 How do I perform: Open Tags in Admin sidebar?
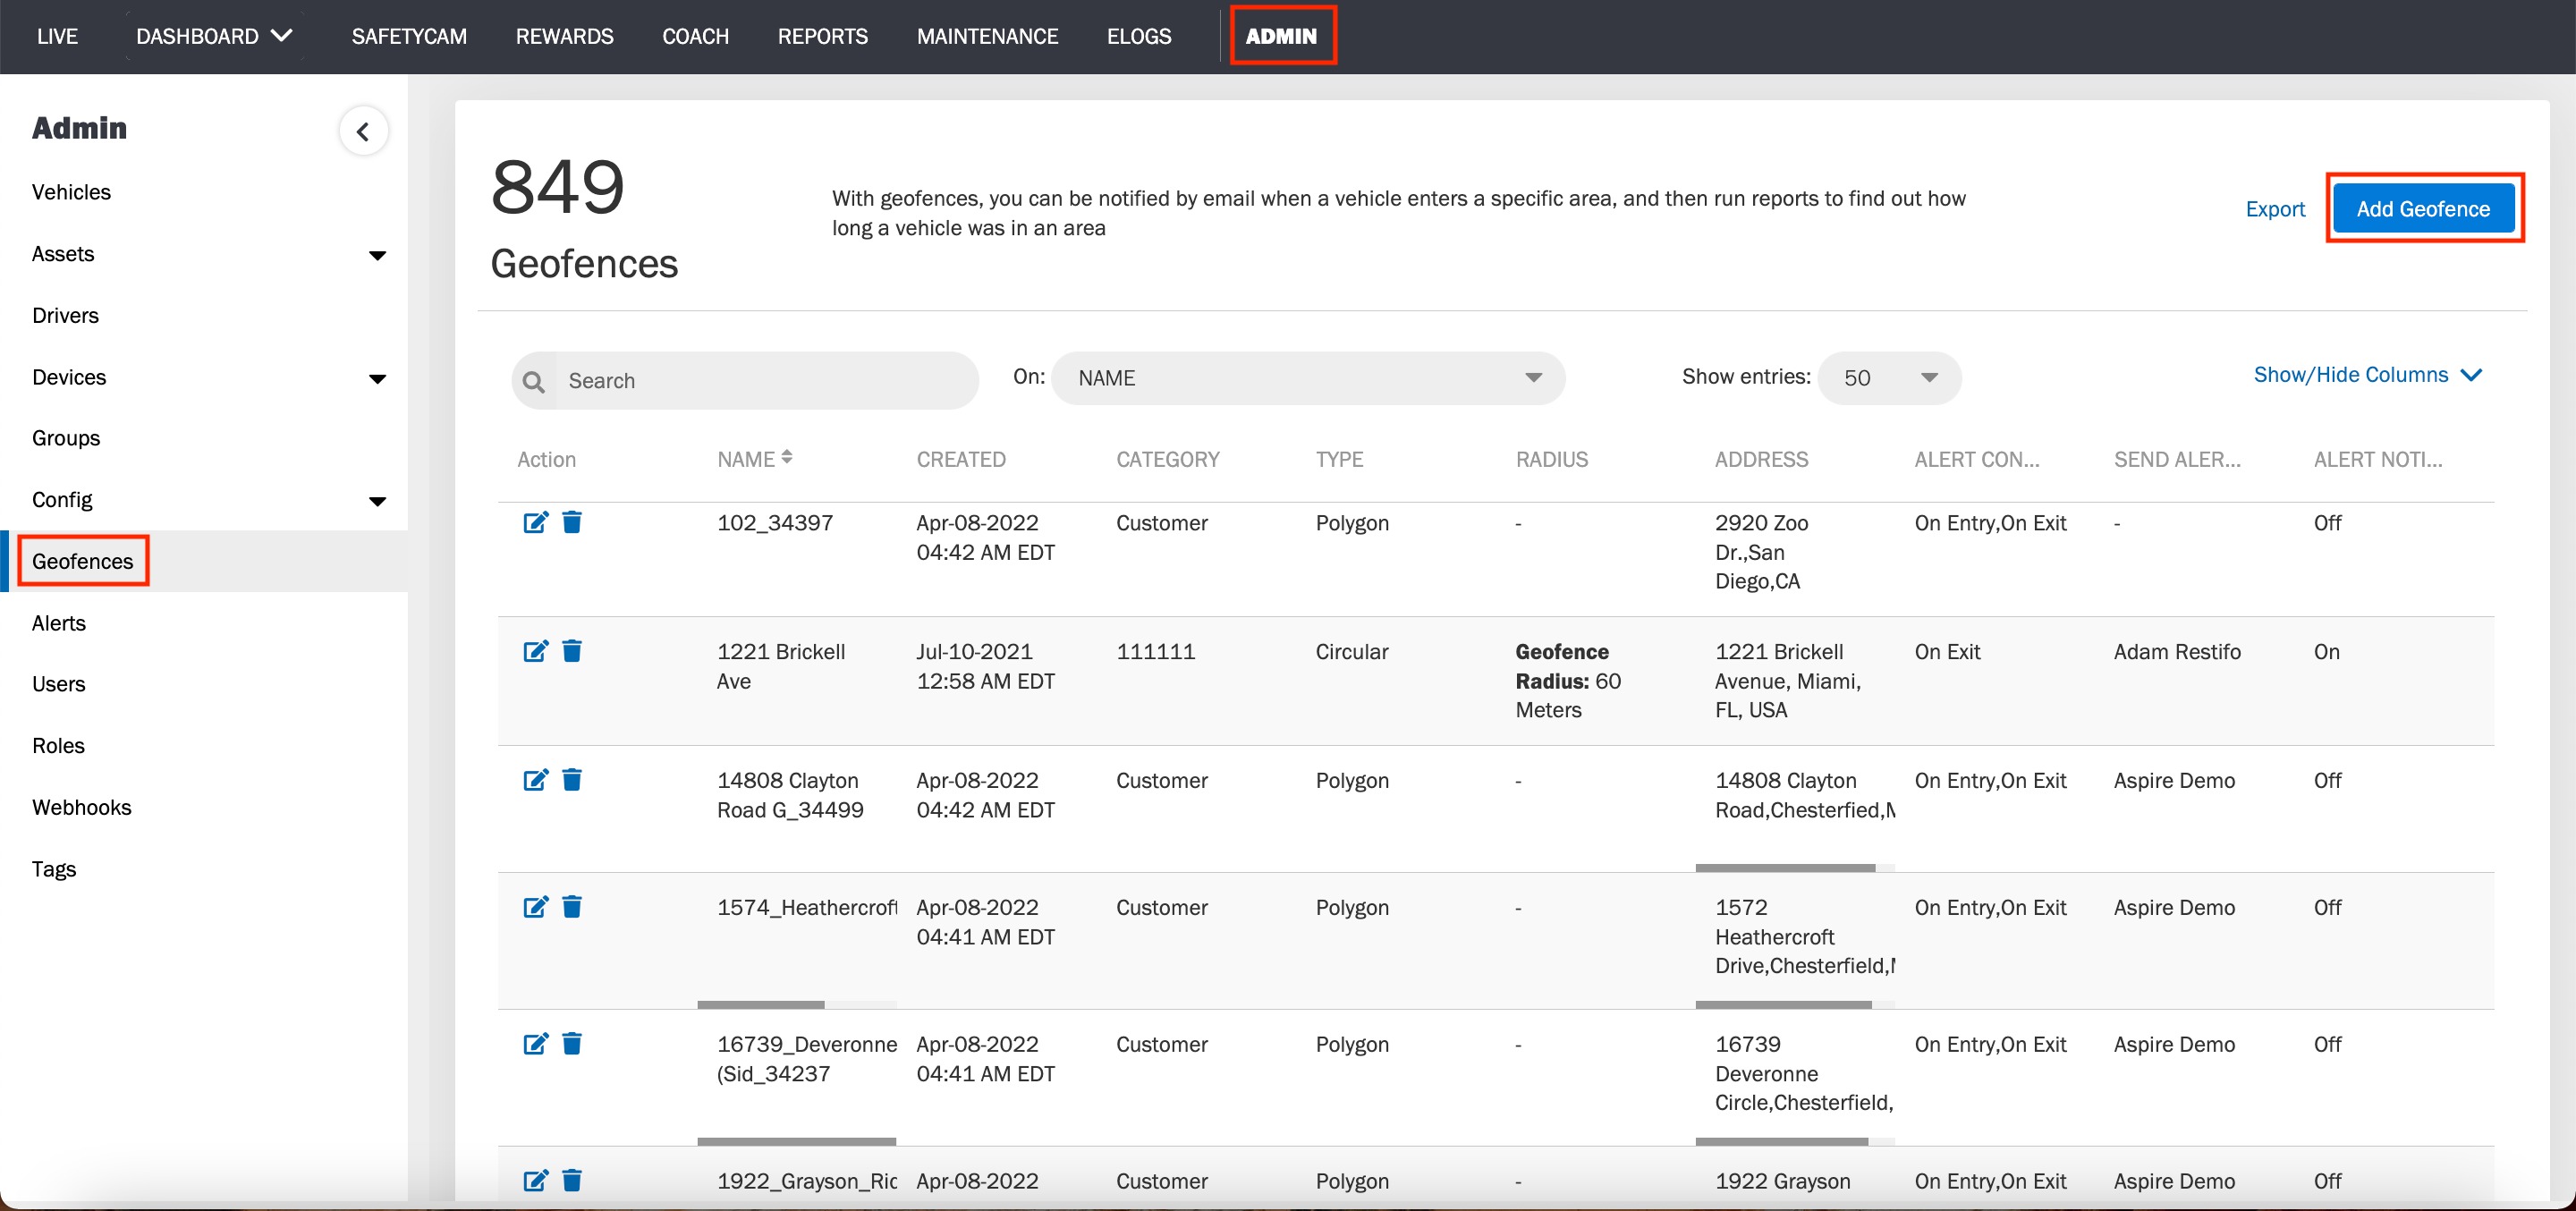[53, 869]
